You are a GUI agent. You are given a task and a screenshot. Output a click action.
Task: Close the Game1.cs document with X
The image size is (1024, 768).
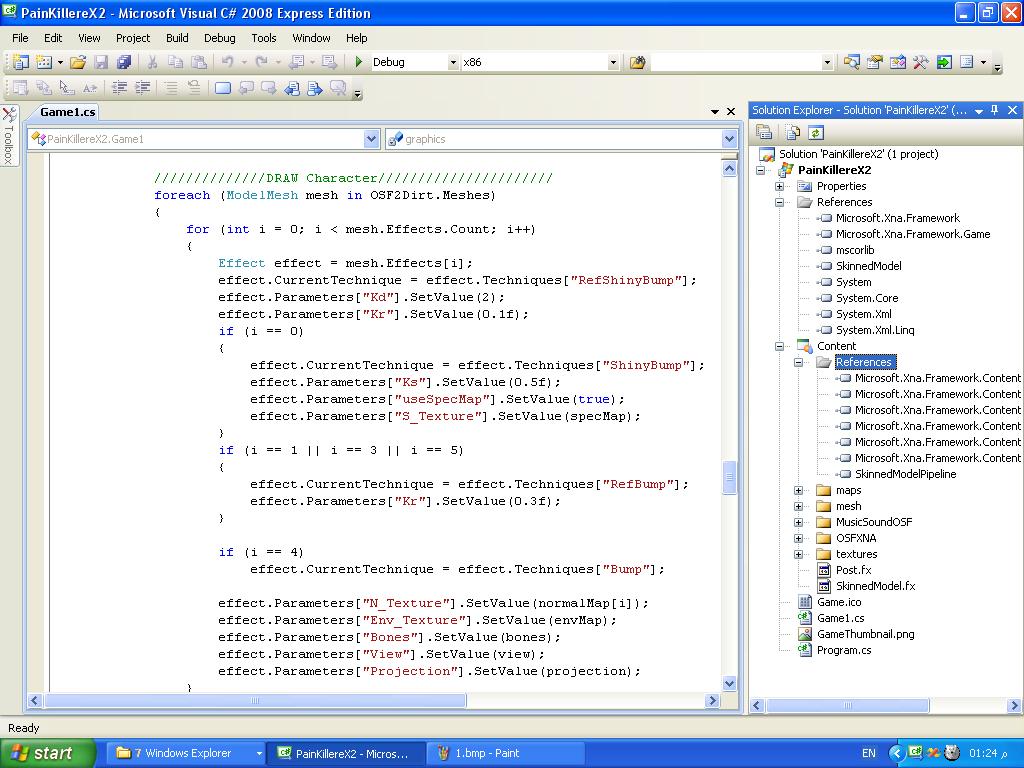click(731, 112)
